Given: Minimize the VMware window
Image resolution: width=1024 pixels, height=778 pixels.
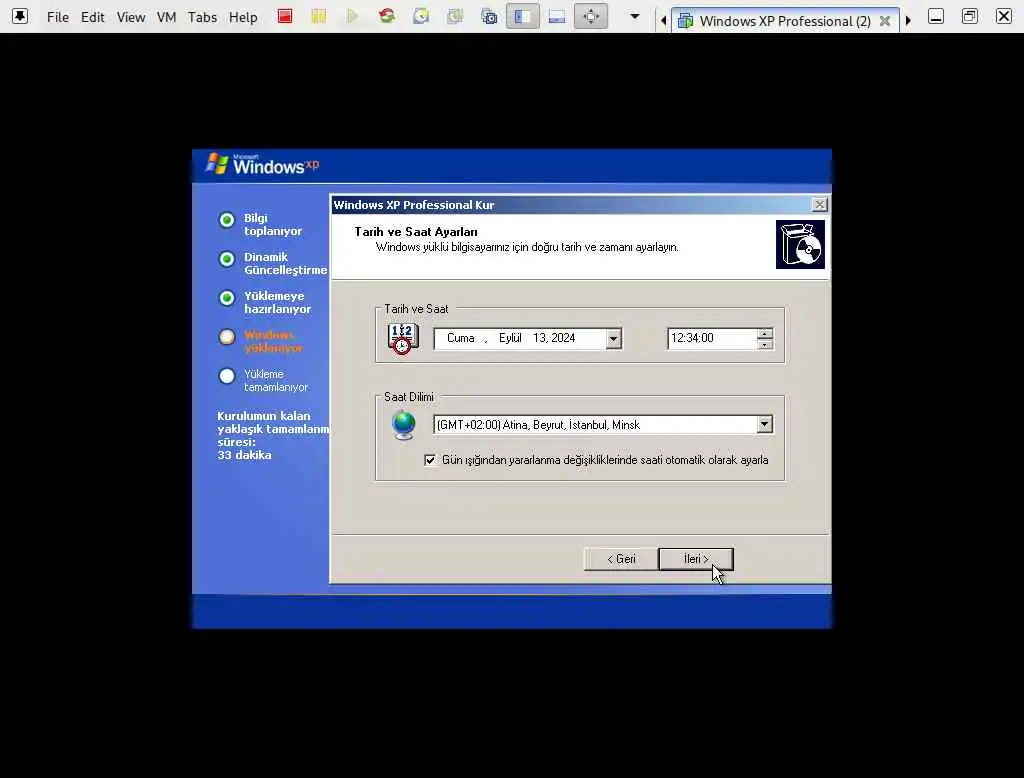Looking at the screenshot, I should 936,16.
